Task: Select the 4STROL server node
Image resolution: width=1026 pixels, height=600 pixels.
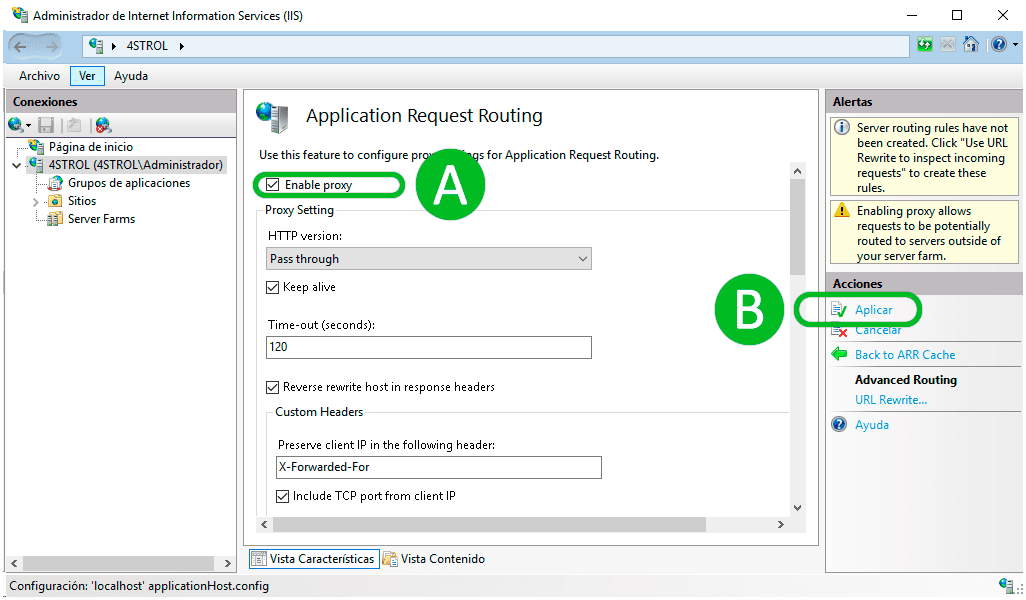Action: 135,165
